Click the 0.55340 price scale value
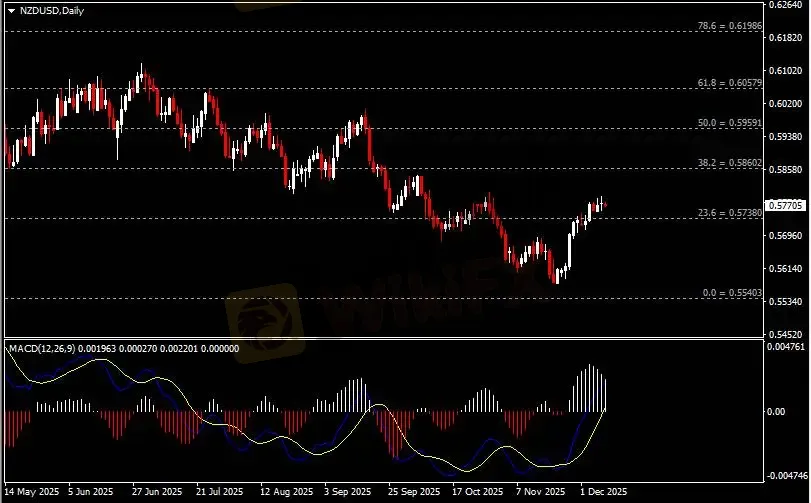 coord(786,301)
